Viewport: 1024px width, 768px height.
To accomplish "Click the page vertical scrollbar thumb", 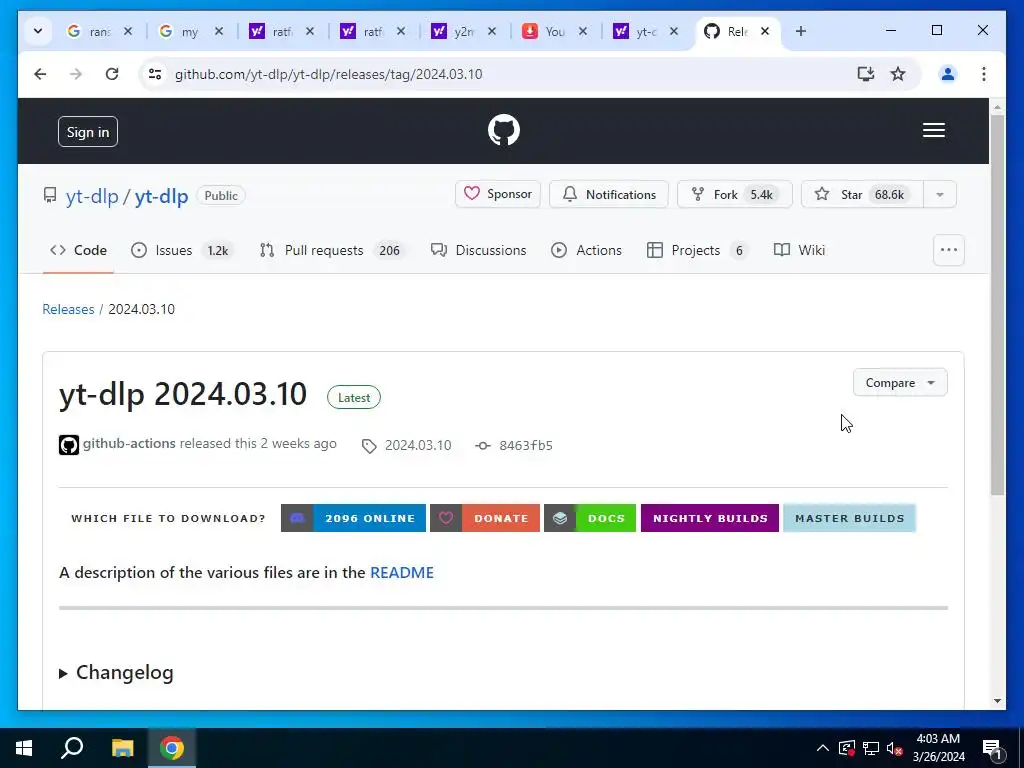I will click(x=997, y=304).
